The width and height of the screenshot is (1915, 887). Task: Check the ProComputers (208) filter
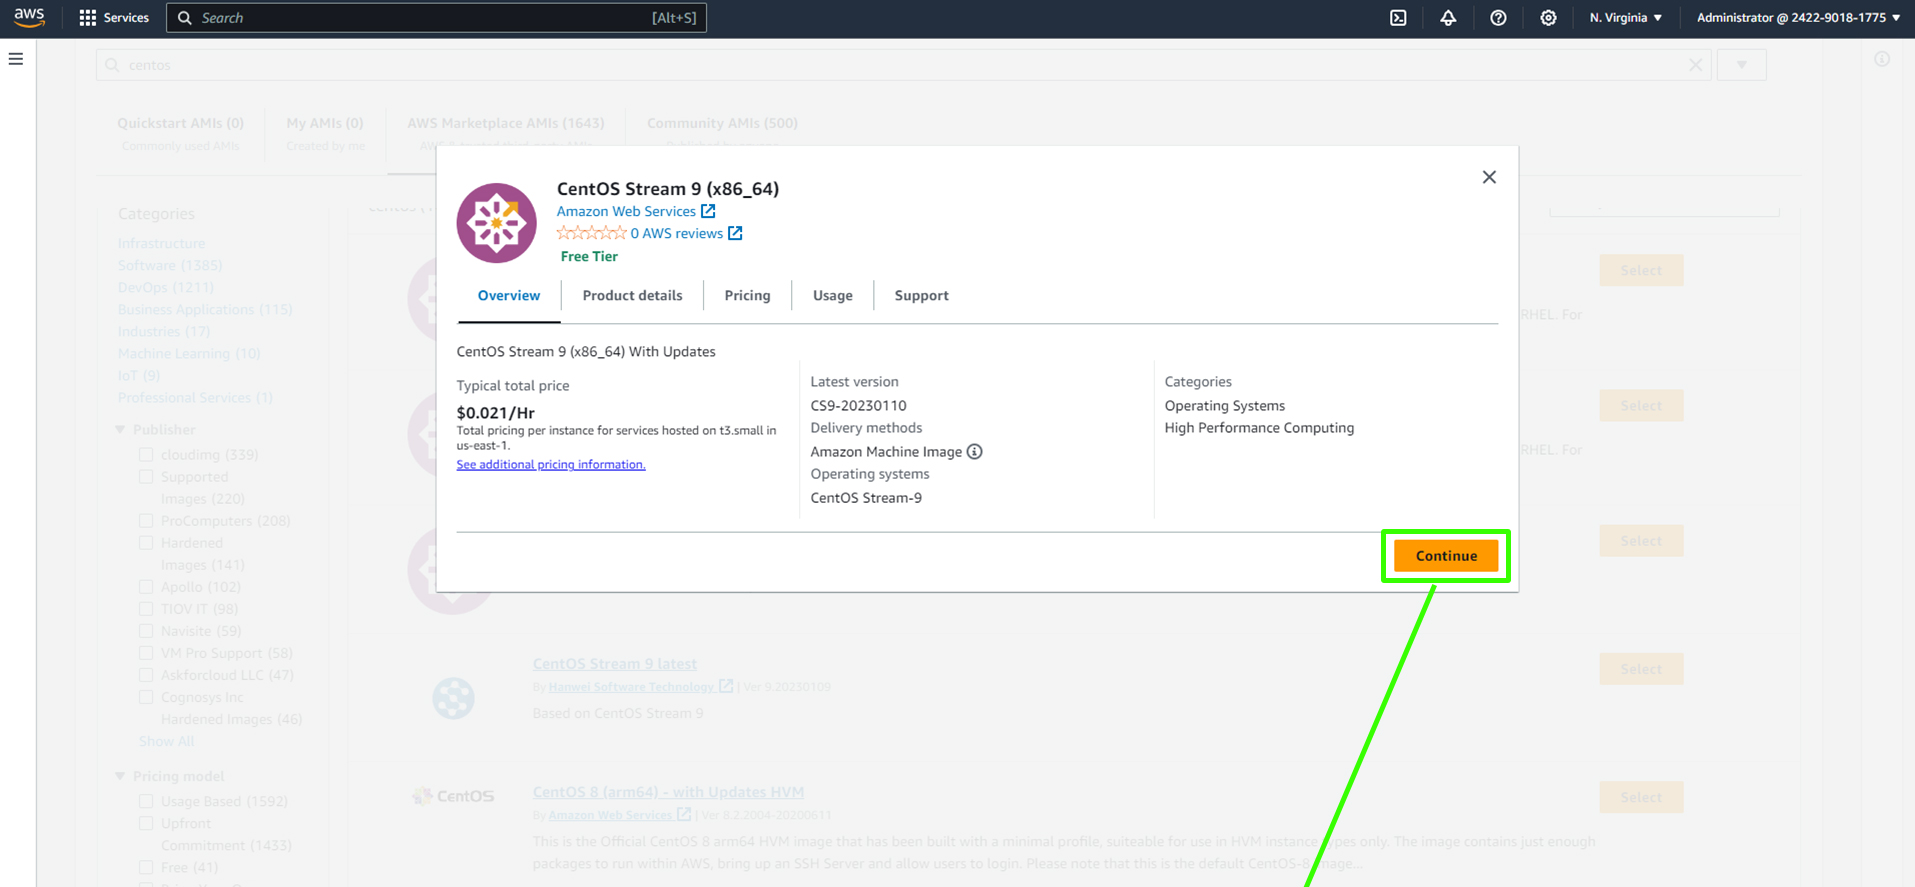tap(146, 521)
